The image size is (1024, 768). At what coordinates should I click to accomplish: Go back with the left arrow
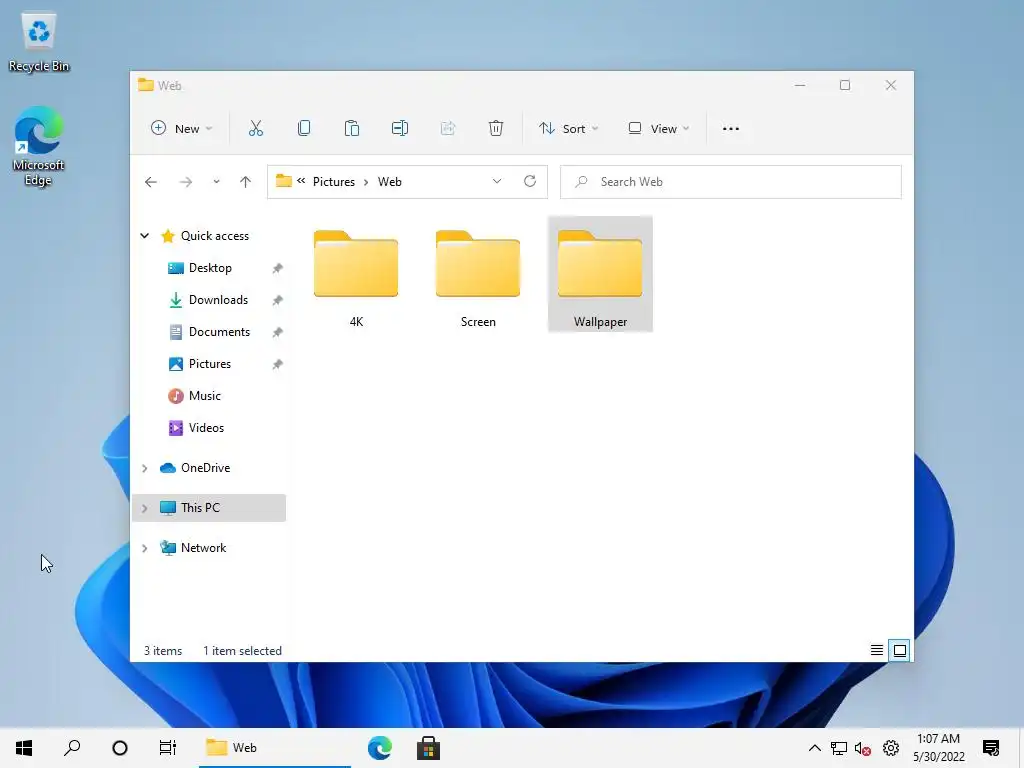coord(151,182)
